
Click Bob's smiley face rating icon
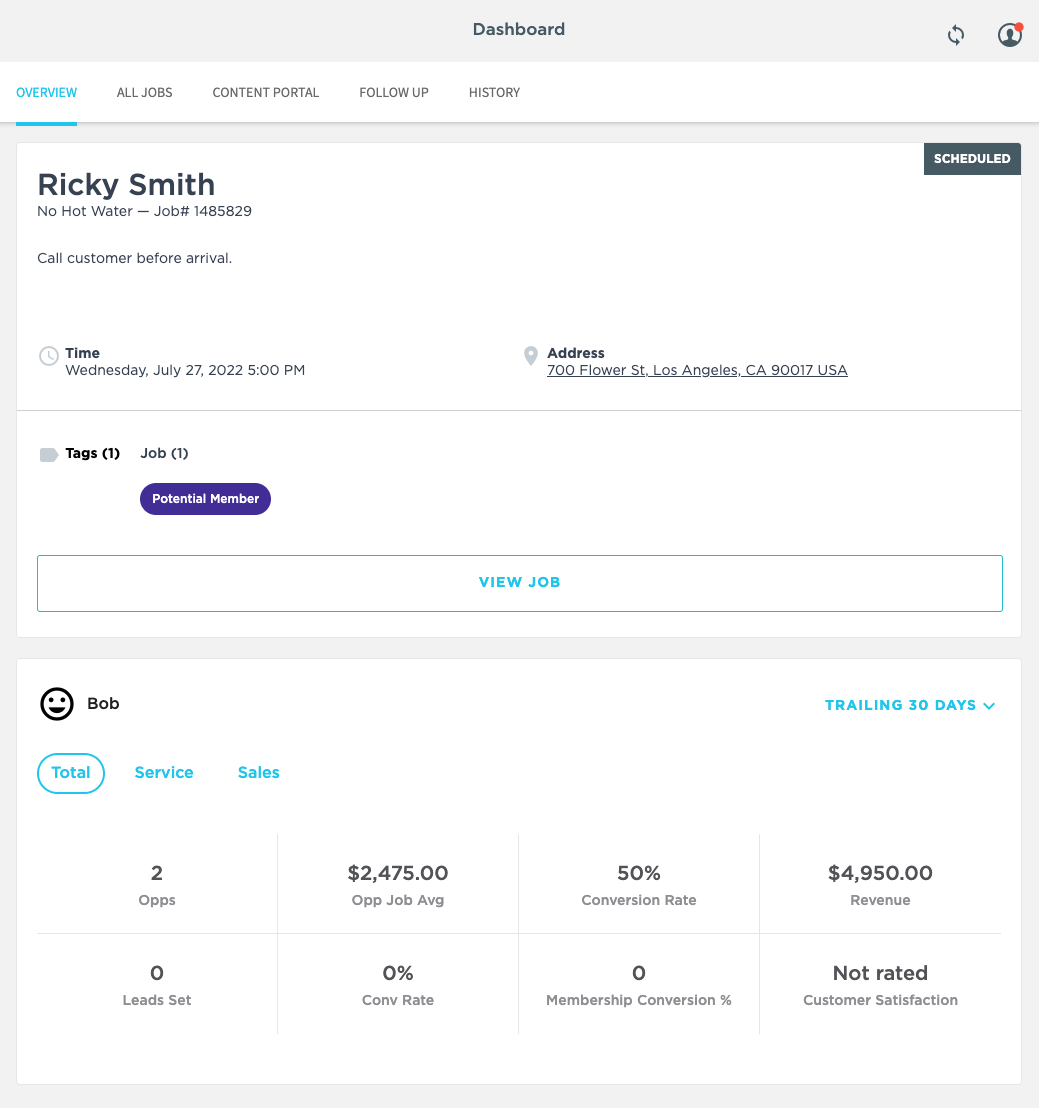tap(56, 703)
